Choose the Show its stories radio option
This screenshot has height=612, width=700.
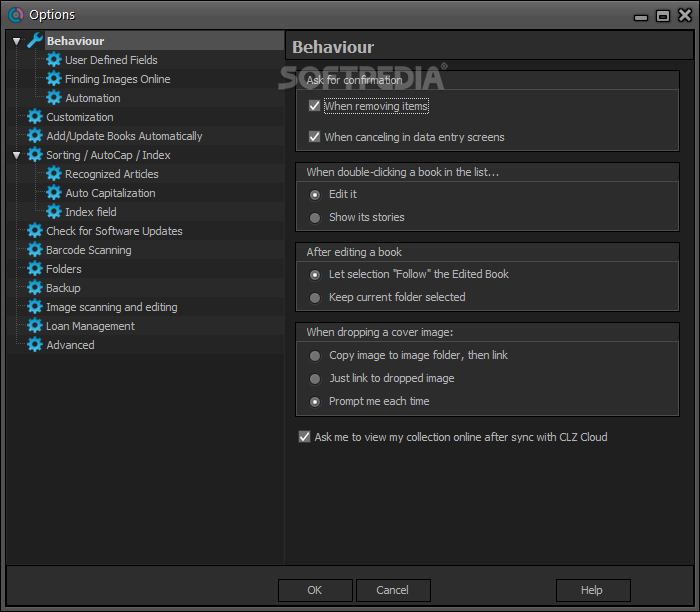(315, 217)
